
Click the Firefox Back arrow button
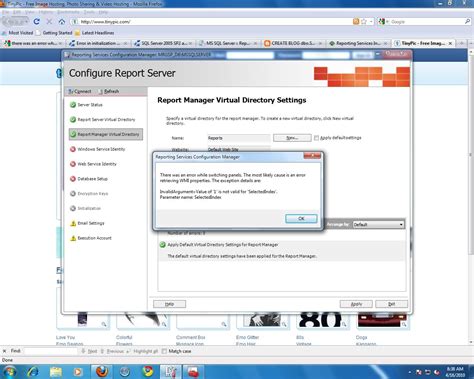pyautogui.click(x=9, y=22)
